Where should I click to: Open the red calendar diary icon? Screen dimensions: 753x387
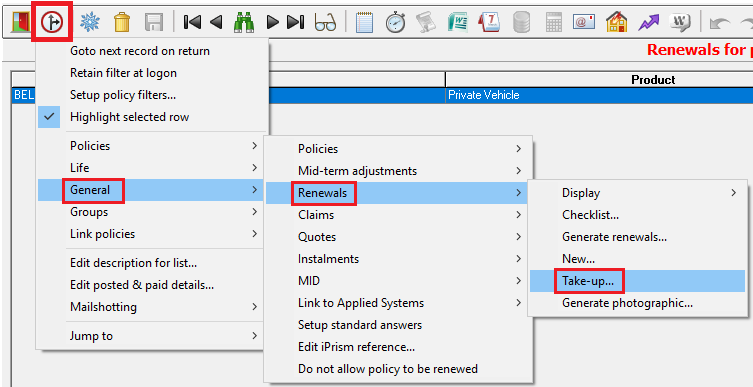489,22
